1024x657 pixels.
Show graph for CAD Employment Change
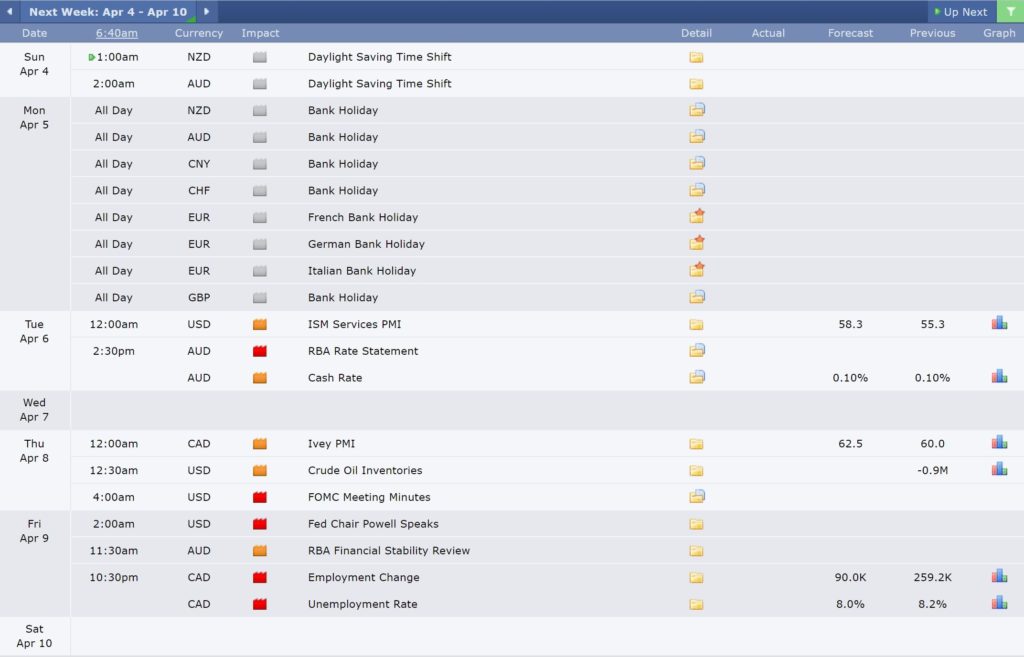pos(999,576)
